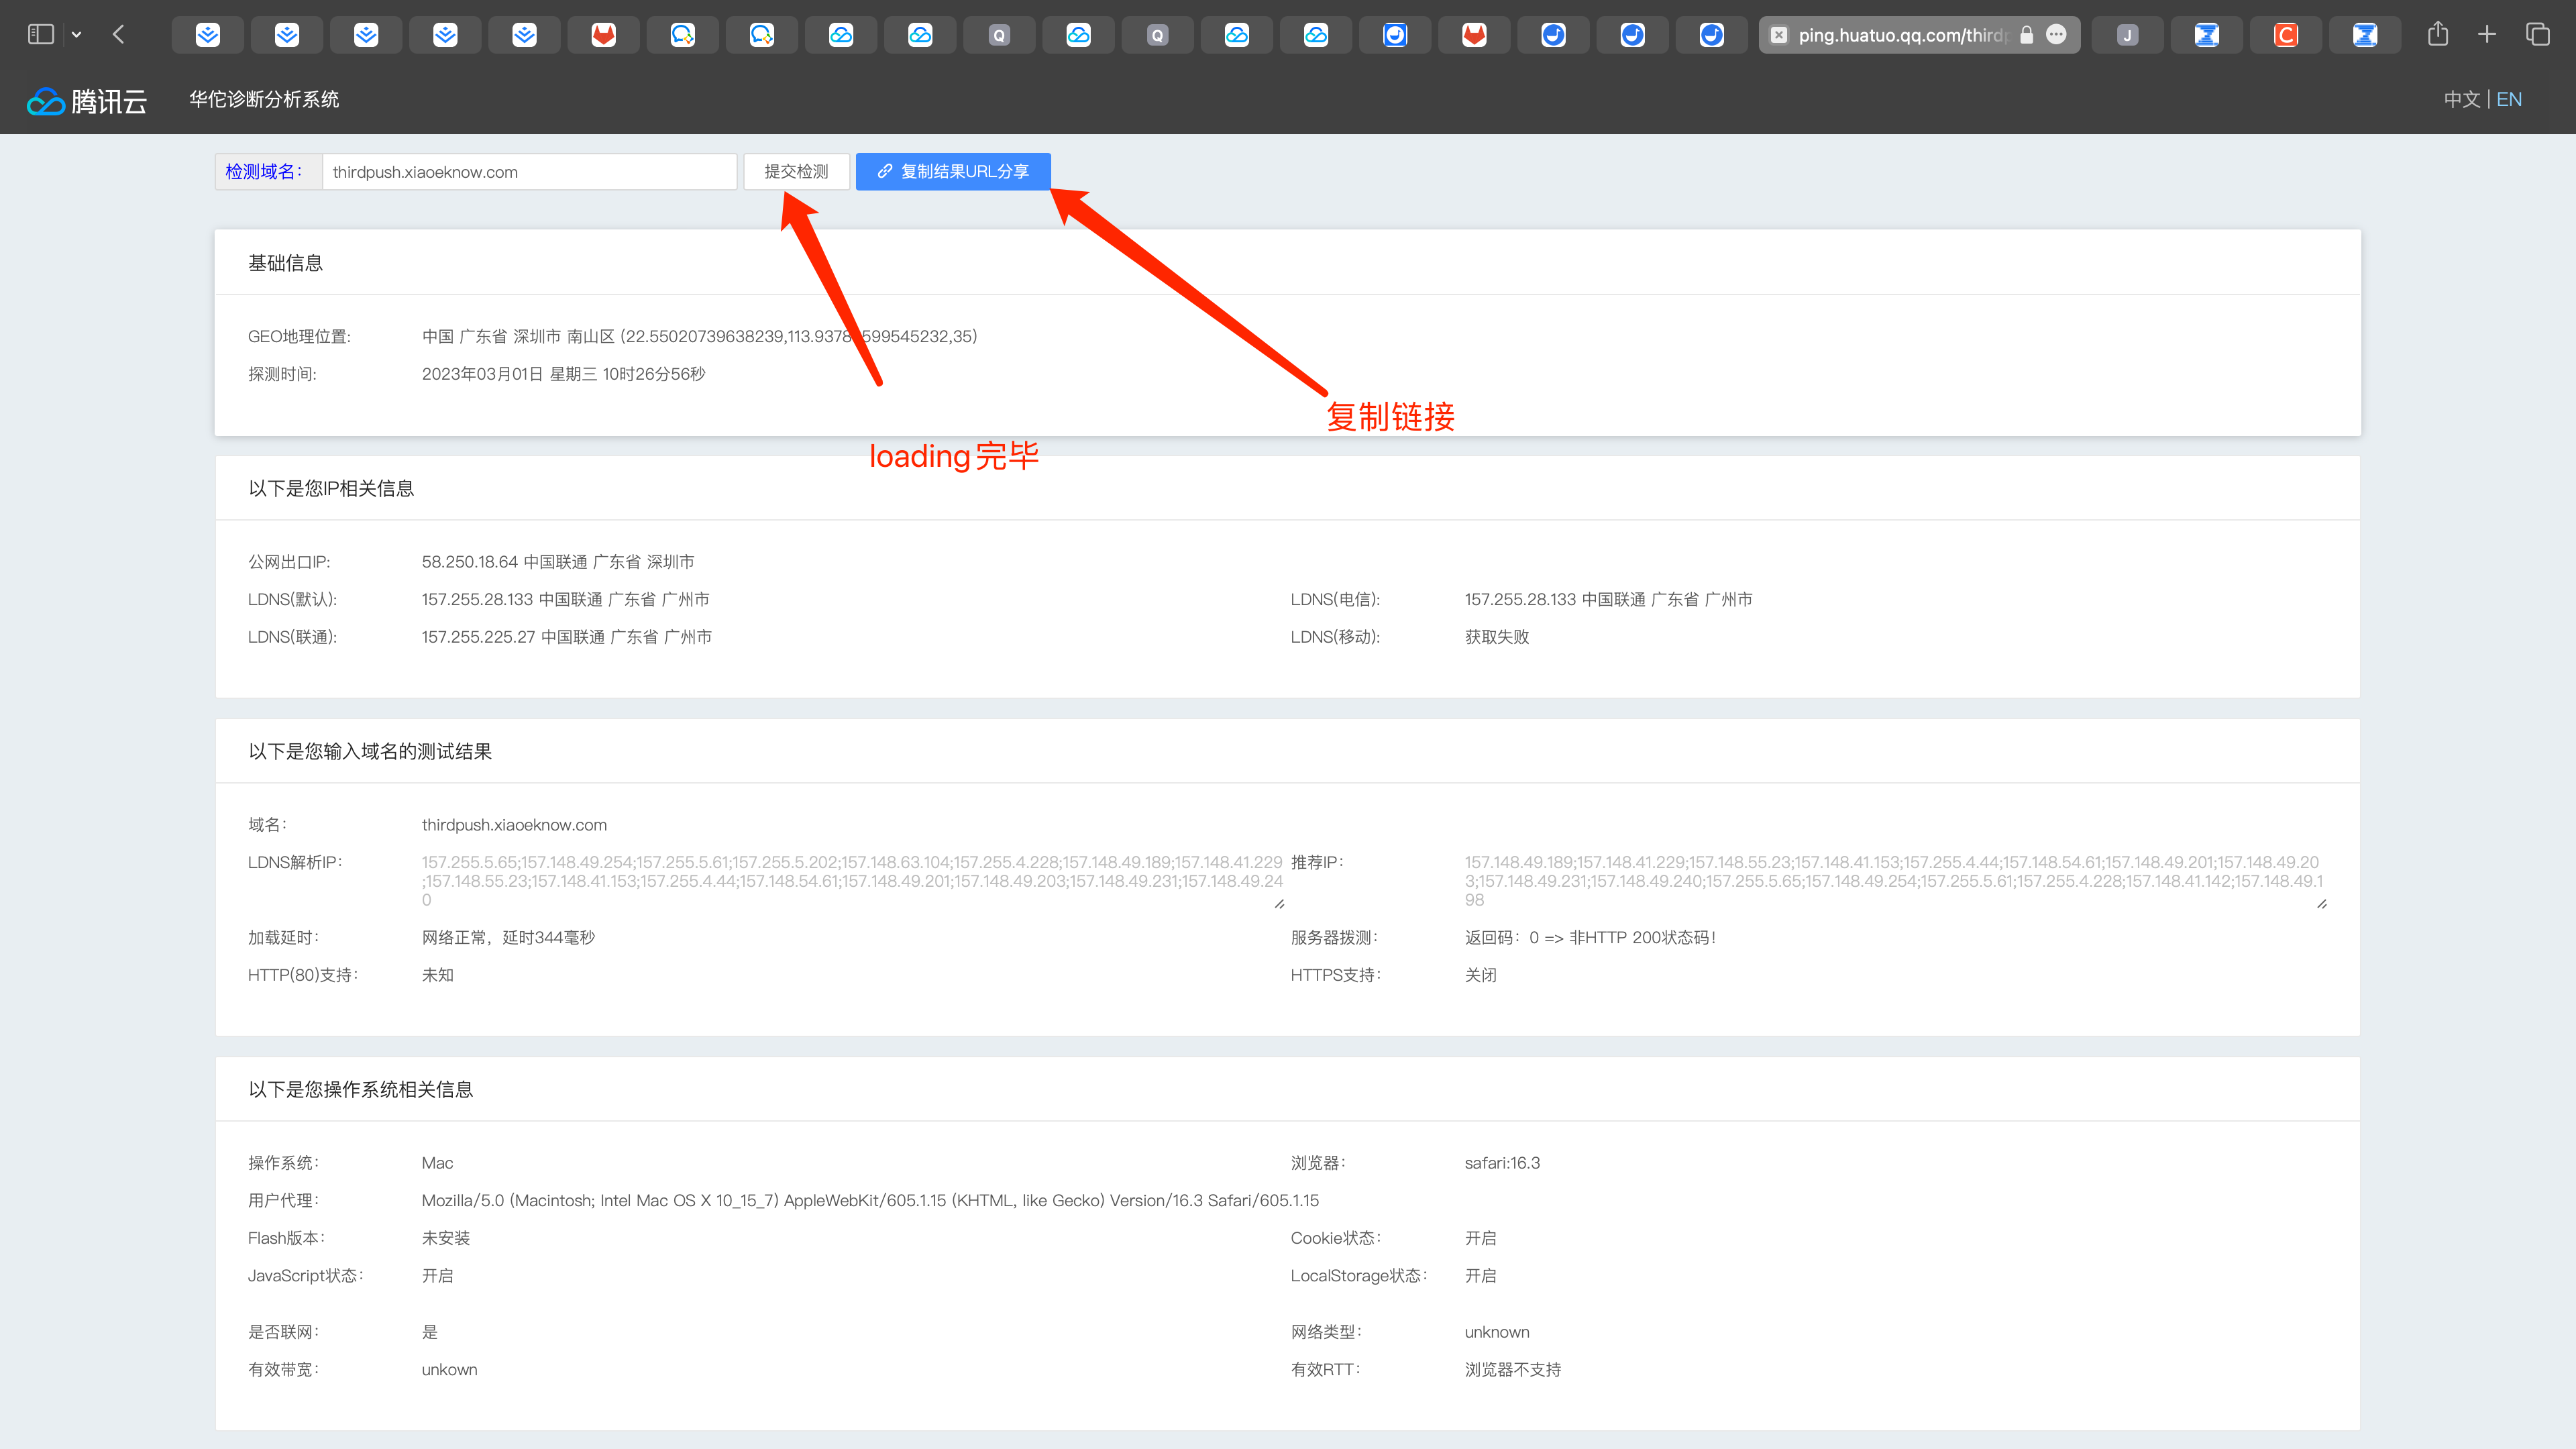The height and width of the screenshot is (1449, 2576).
Task: Switch to the leftmost GitLab fox tab
Action: click(603, 35)
